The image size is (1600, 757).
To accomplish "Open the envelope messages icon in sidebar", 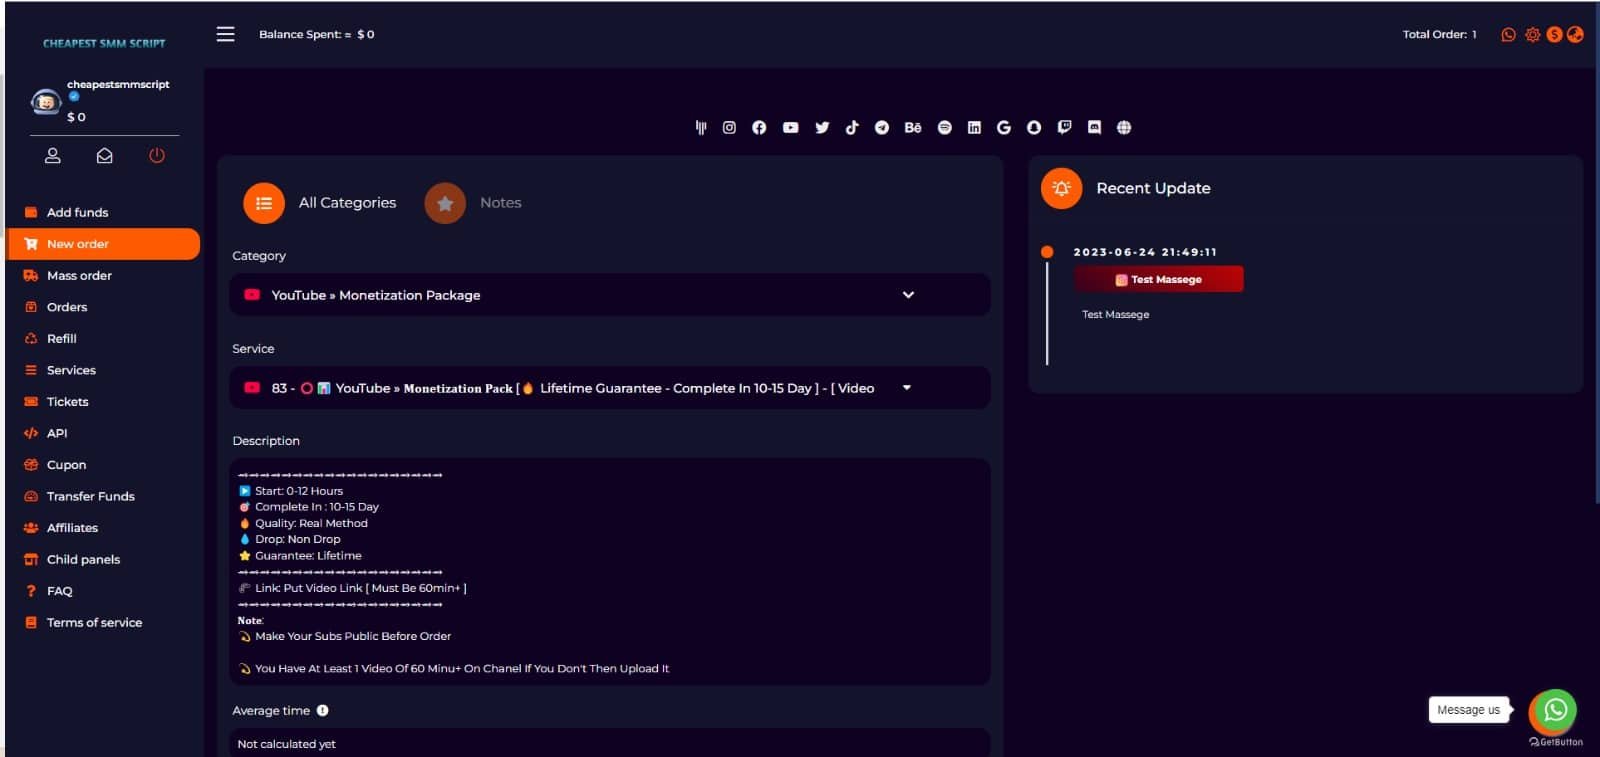I will click(x=104, y=156).
